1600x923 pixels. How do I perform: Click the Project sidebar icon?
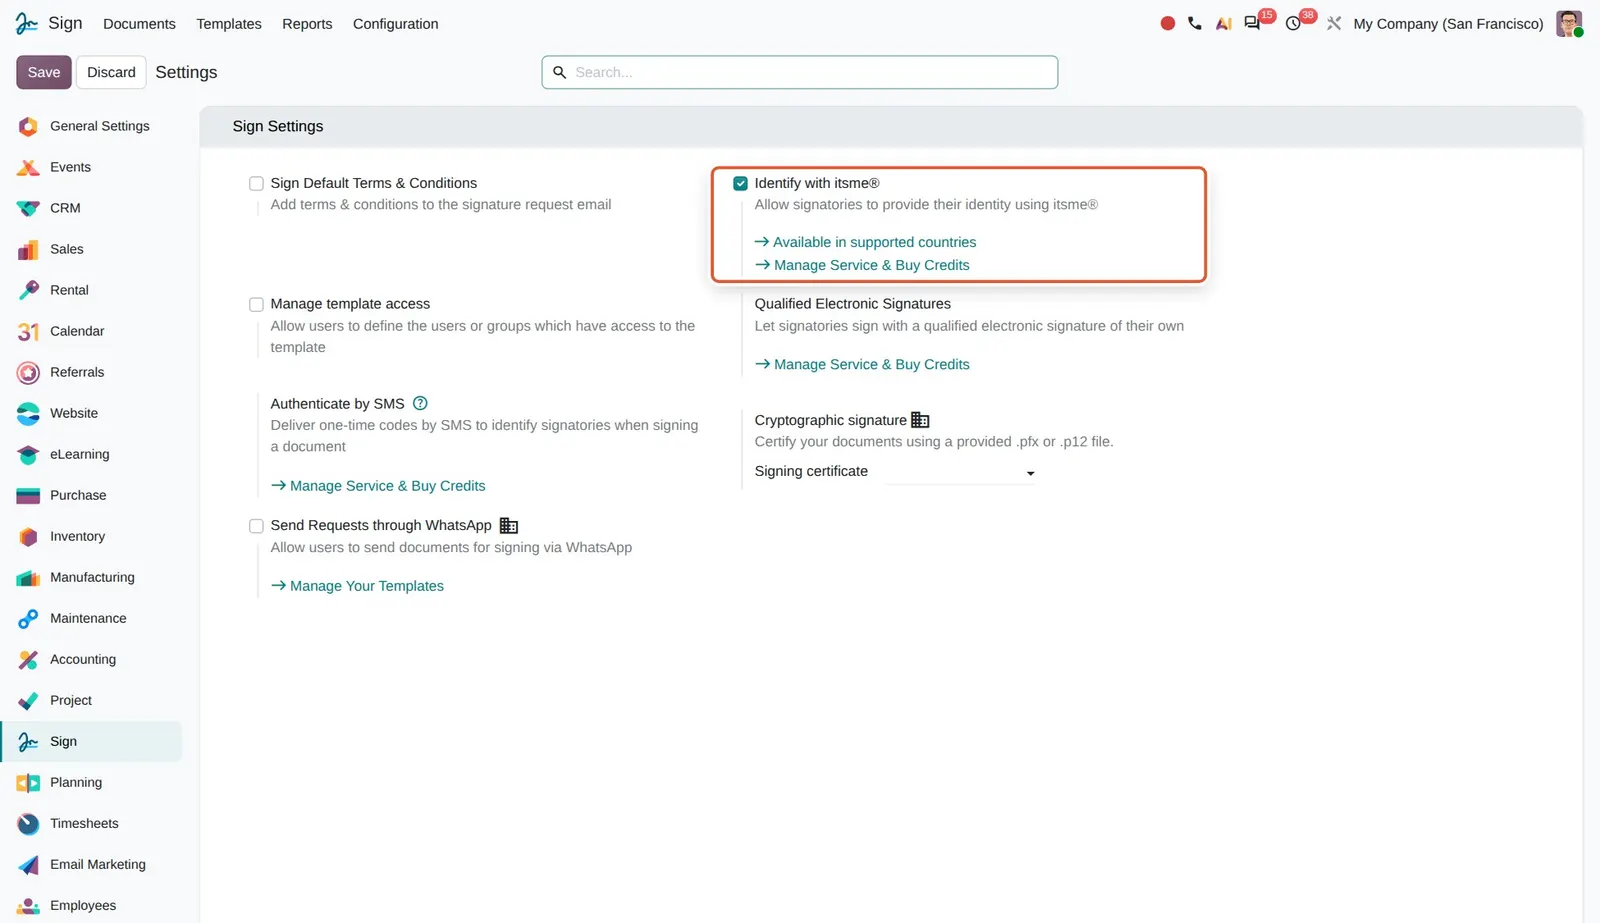28,700
